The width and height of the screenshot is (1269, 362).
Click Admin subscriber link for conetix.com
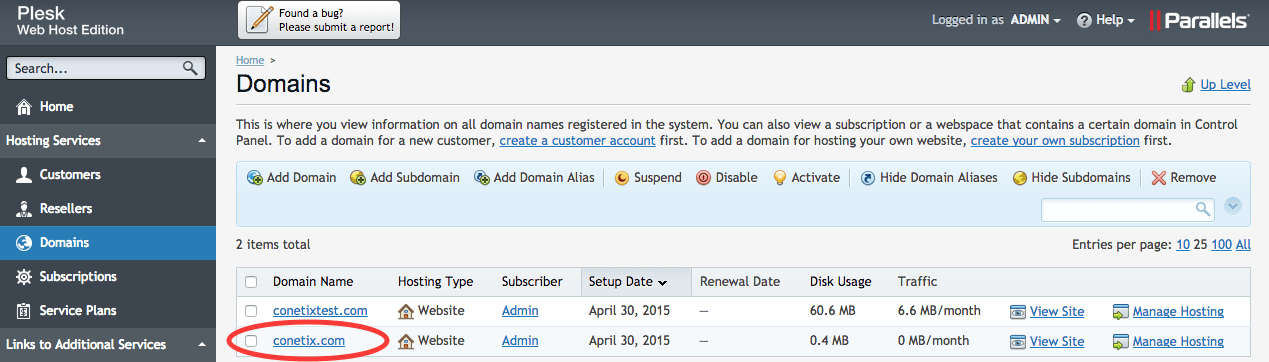coord(520,341)
